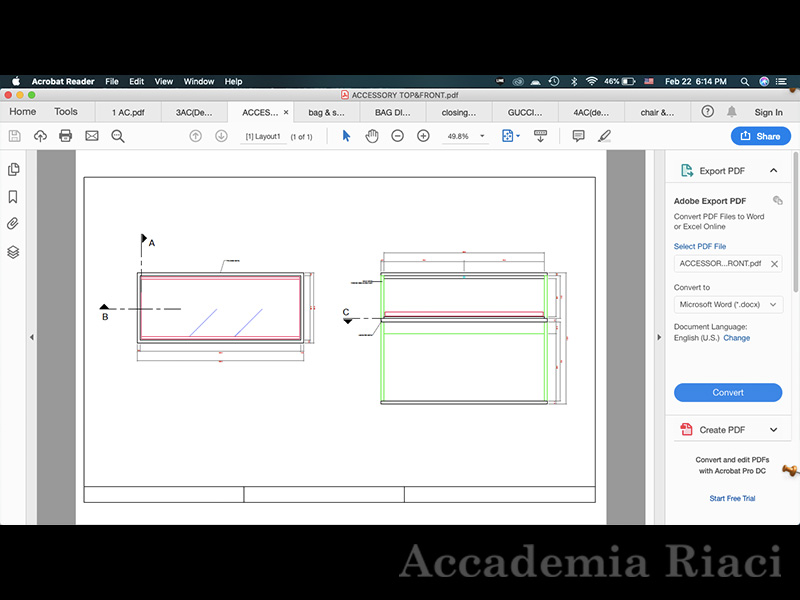Viewport: 800px width, 600px height.
Task: Close the ACCES document tab
Action: [286, 112]
